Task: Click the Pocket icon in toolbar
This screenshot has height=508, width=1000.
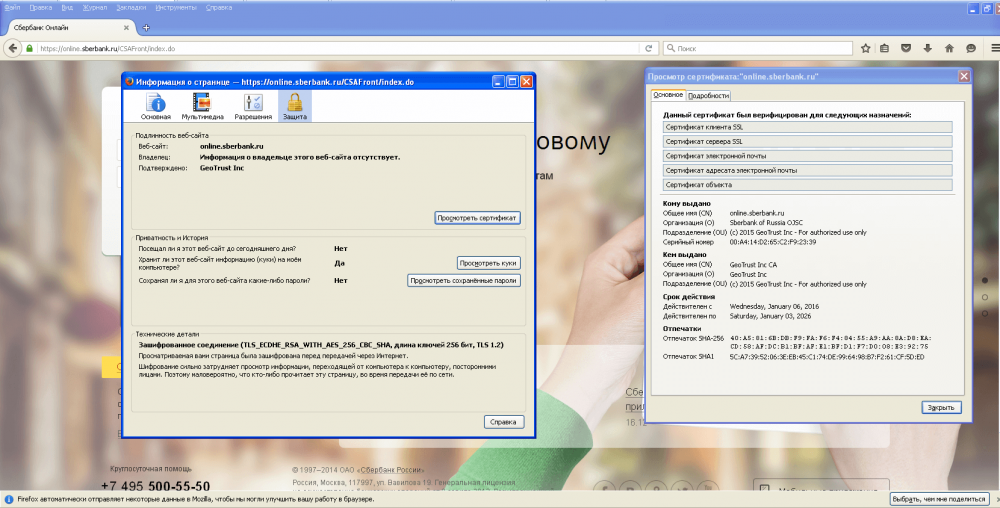Action: [x=906, y=48]
